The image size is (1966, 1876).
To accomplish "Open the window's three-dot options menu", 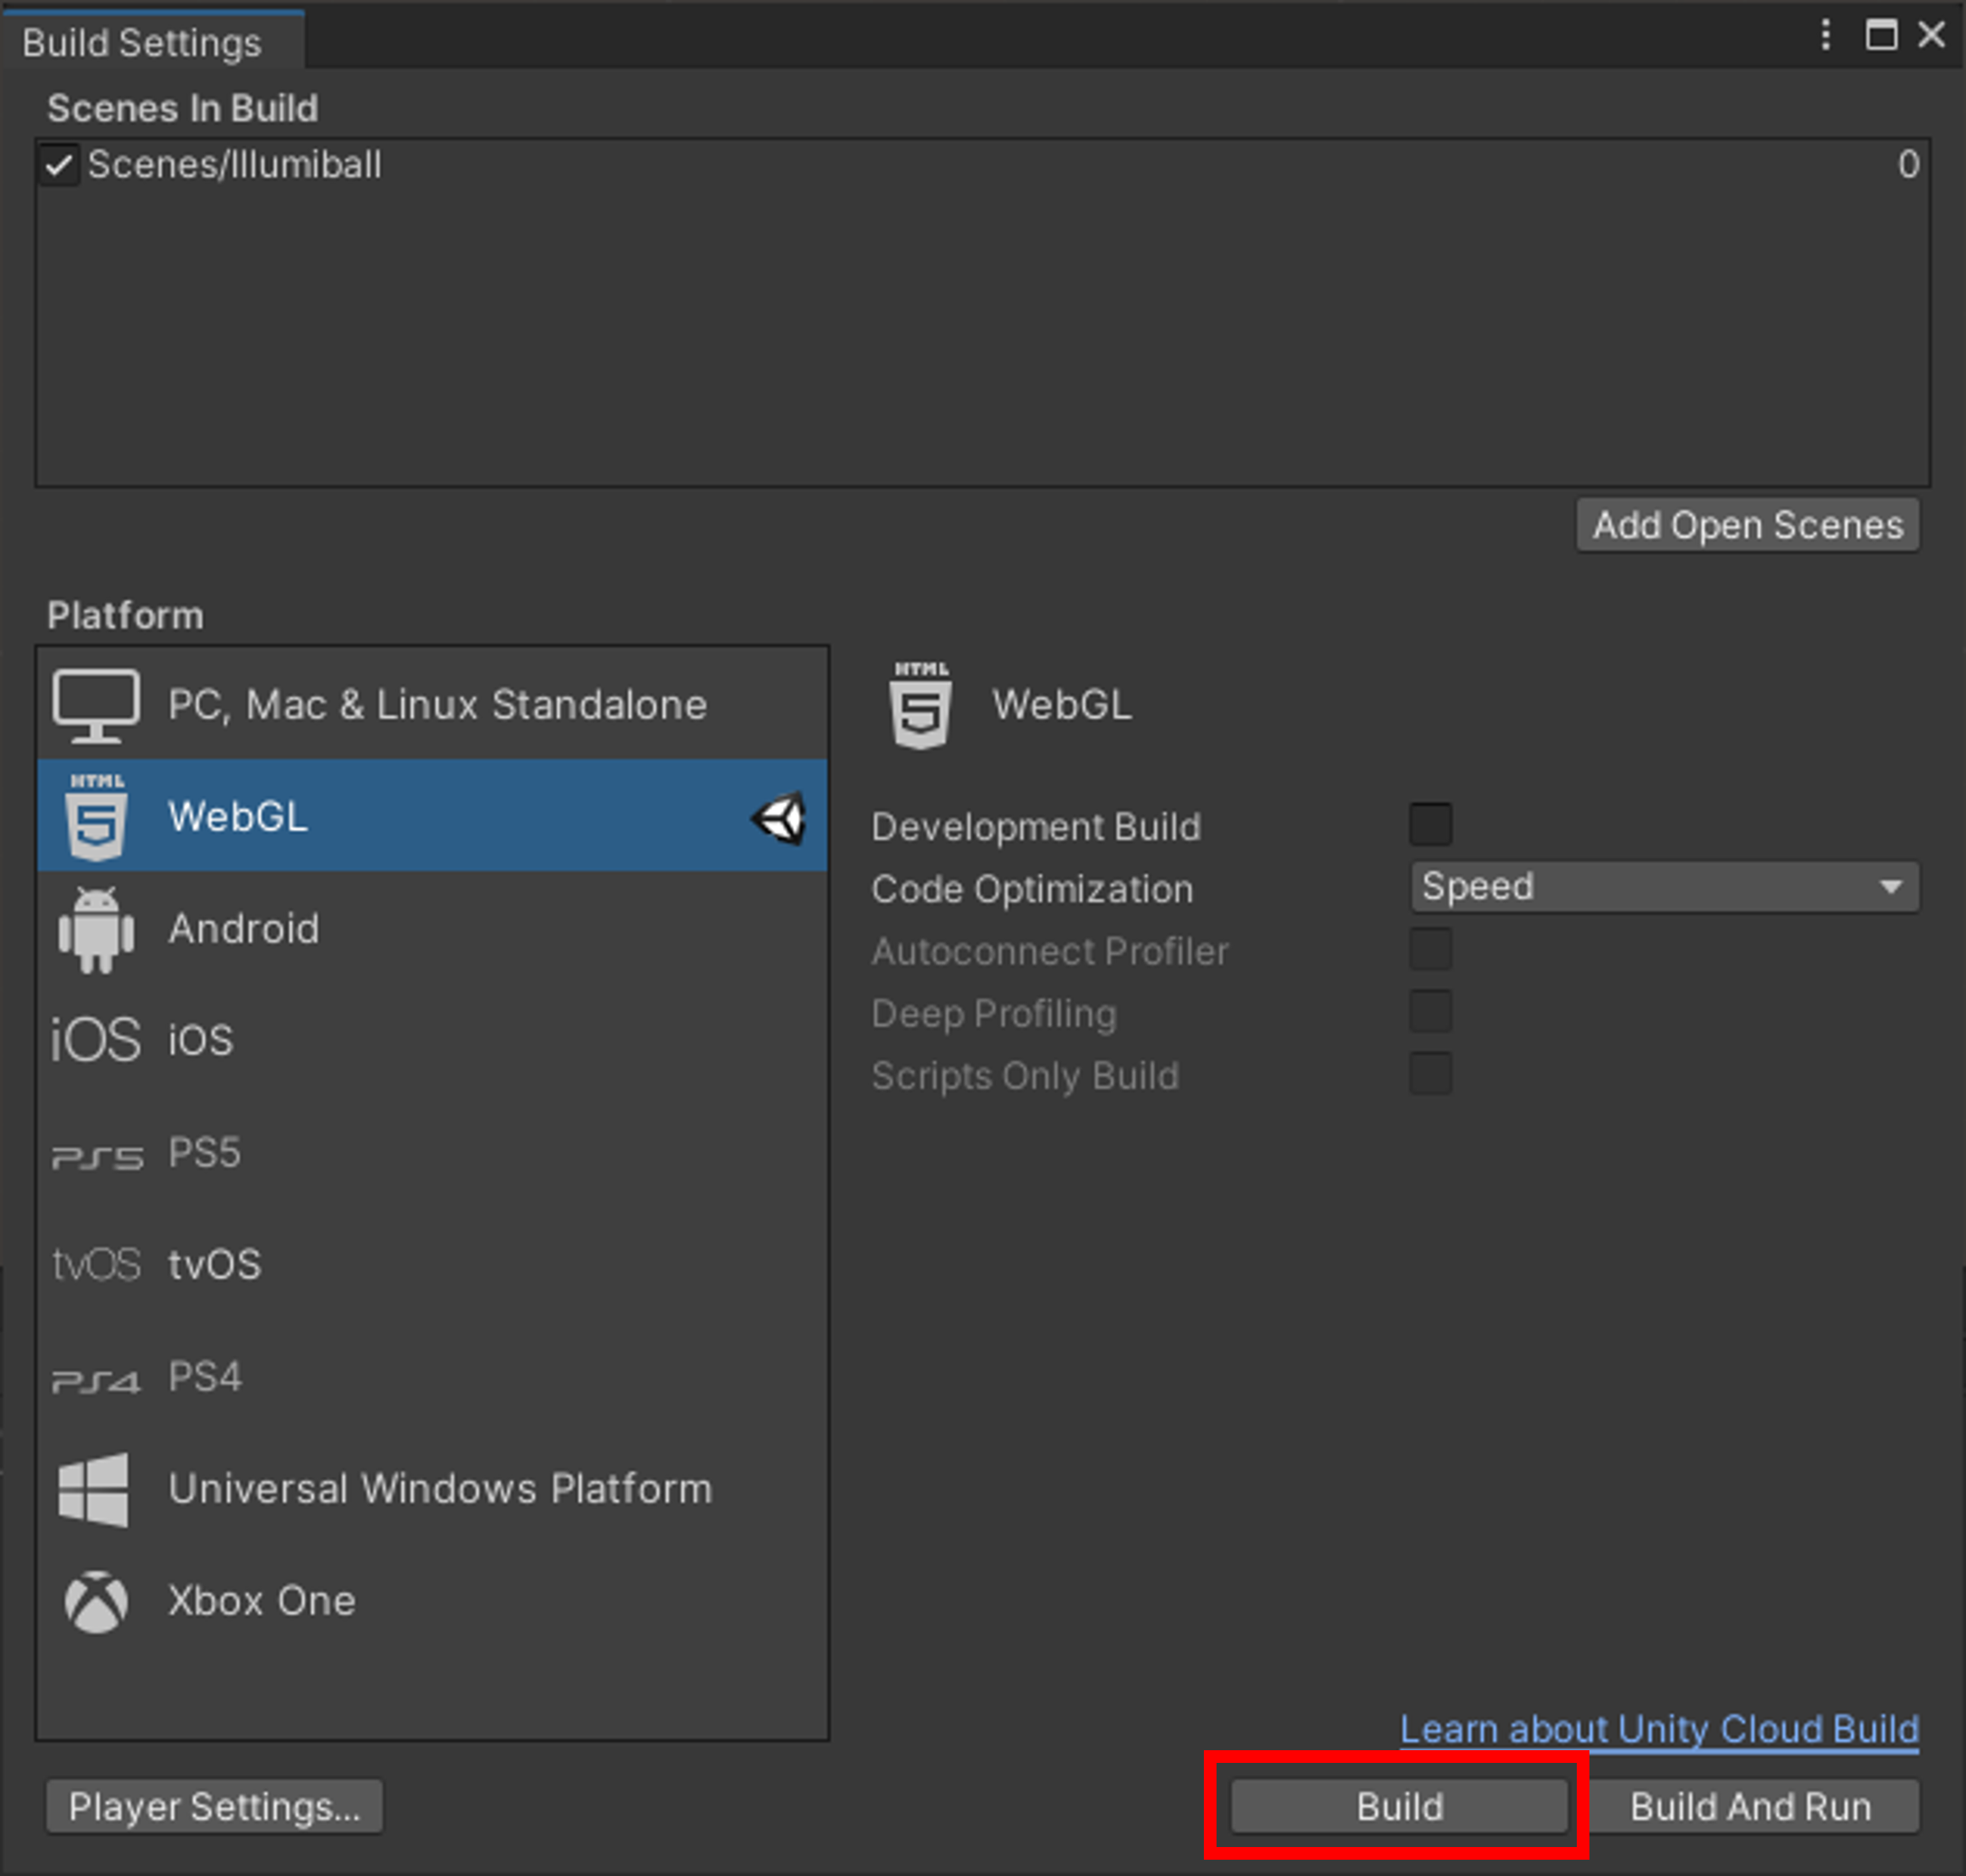I will pos(1825,35).
